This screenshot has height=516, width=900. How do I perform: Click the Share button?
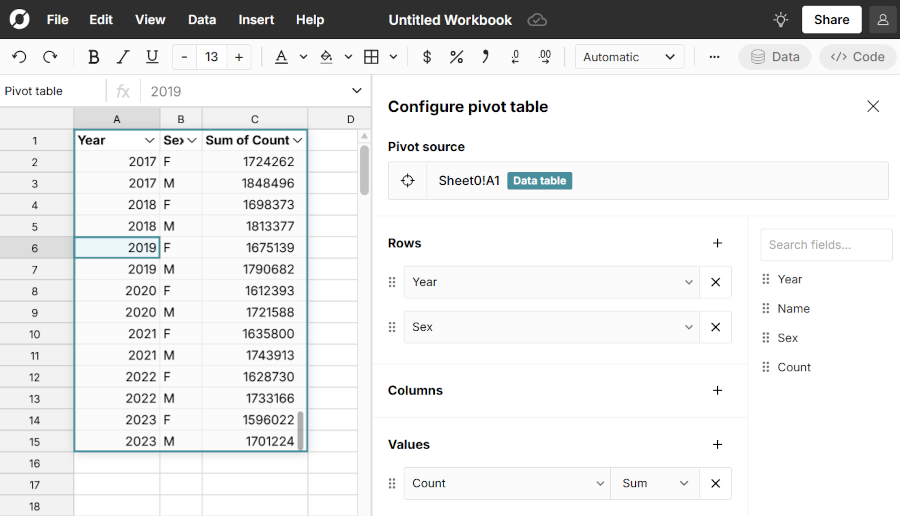pyautogui.click(x=831, y=20)
